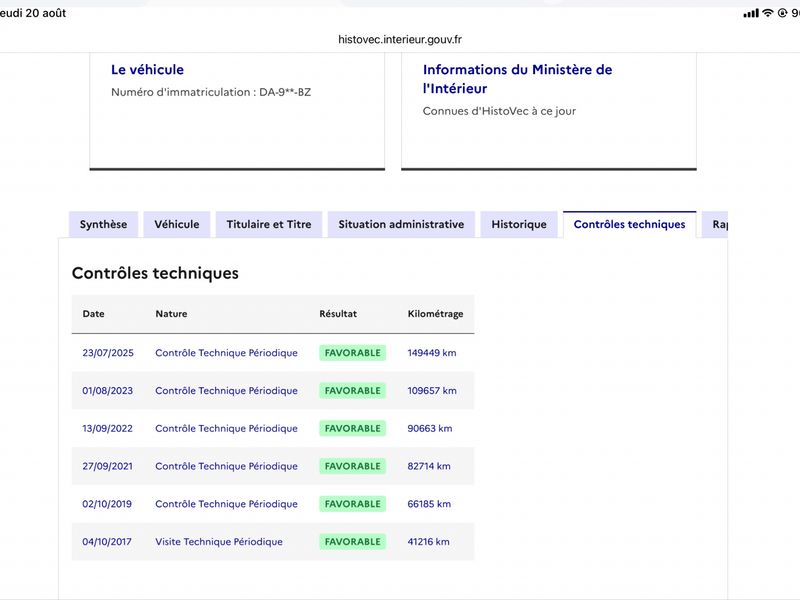
Task: Open the Synthèse tab
Action: (103, 224)
